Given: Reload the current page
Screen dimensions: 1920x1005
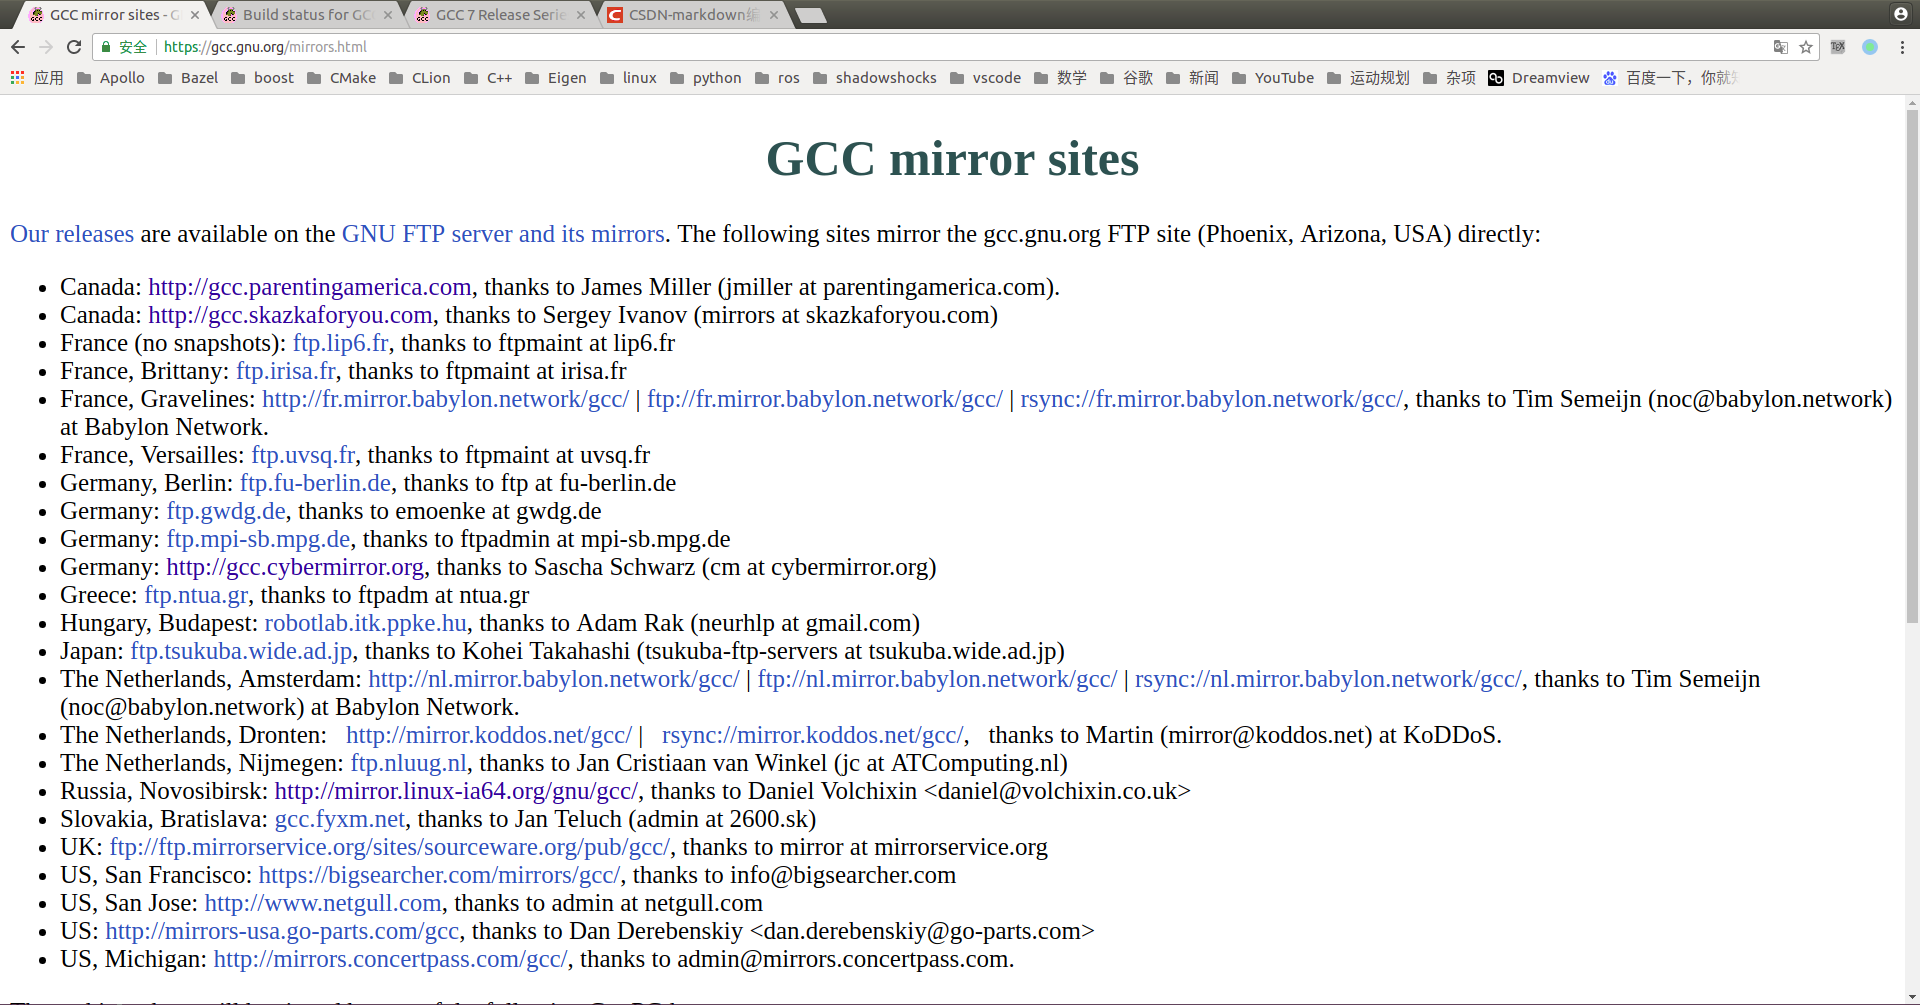Looking at the screenshot, I should click(x=74, y=47).
